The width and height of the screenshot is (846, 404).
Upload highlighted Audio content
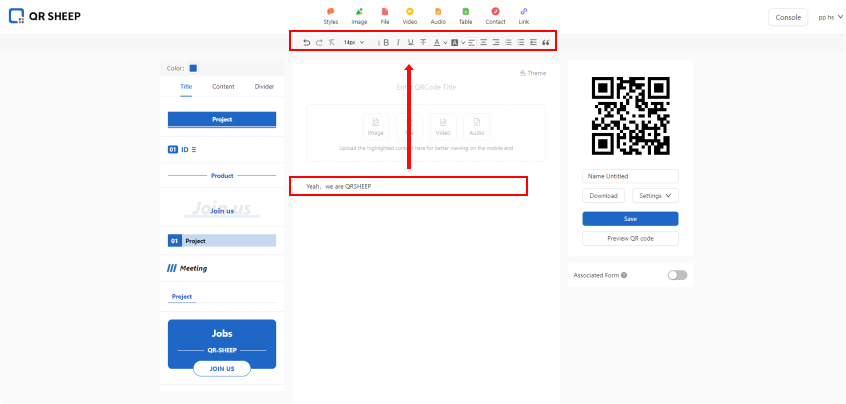tap(477, 126)
